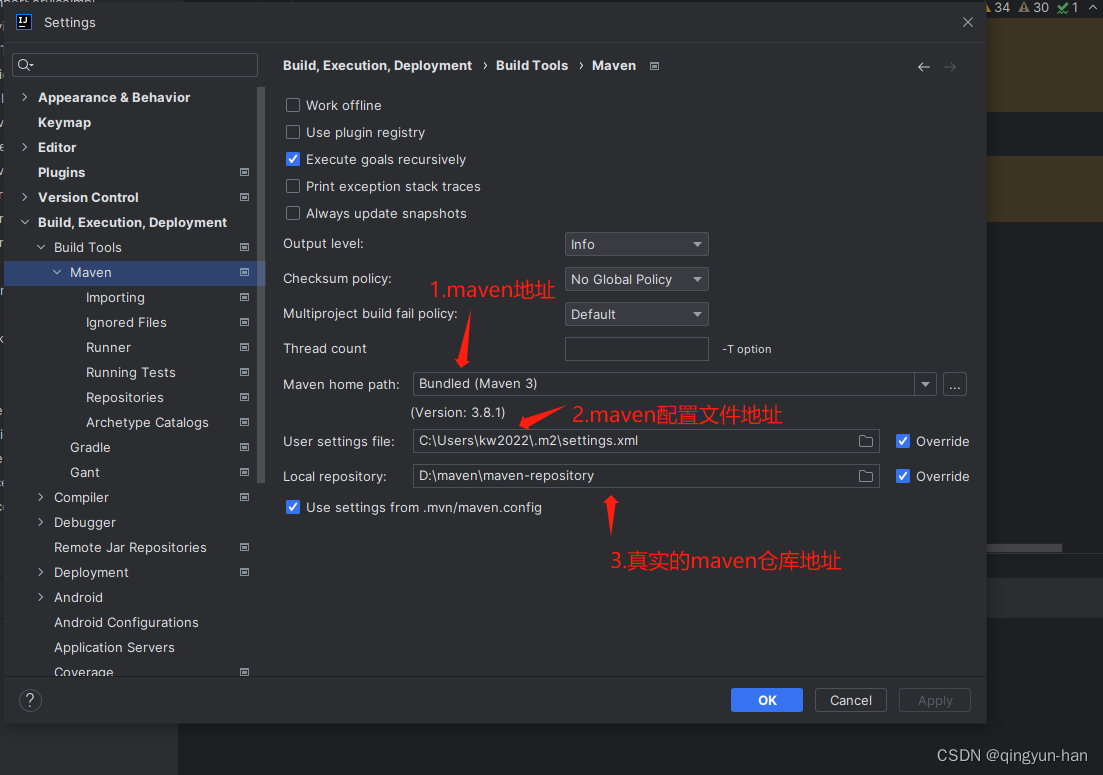Screen dimensions: 1103x775
Task: Click the Thread count input field
Action: tap(637, 349)
